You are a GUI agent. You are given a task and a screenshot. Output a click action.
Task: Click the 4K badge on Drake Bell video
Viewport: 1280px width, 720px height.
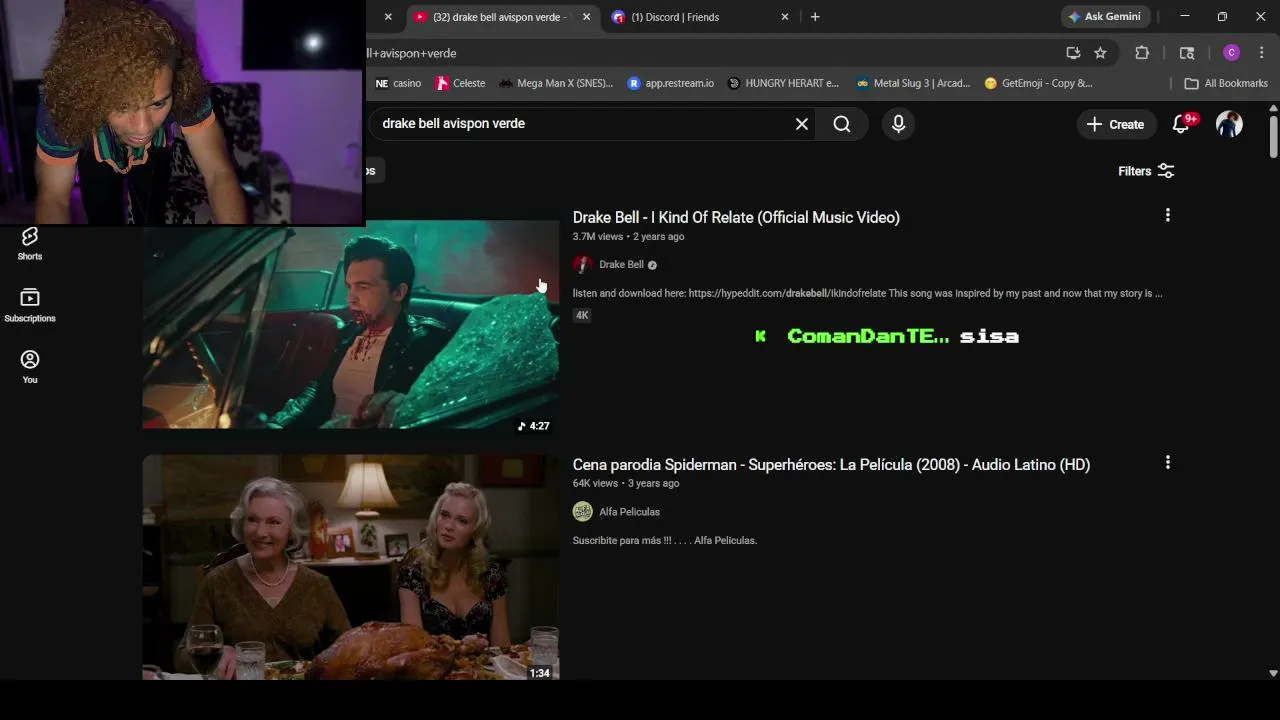coord(582,315)
